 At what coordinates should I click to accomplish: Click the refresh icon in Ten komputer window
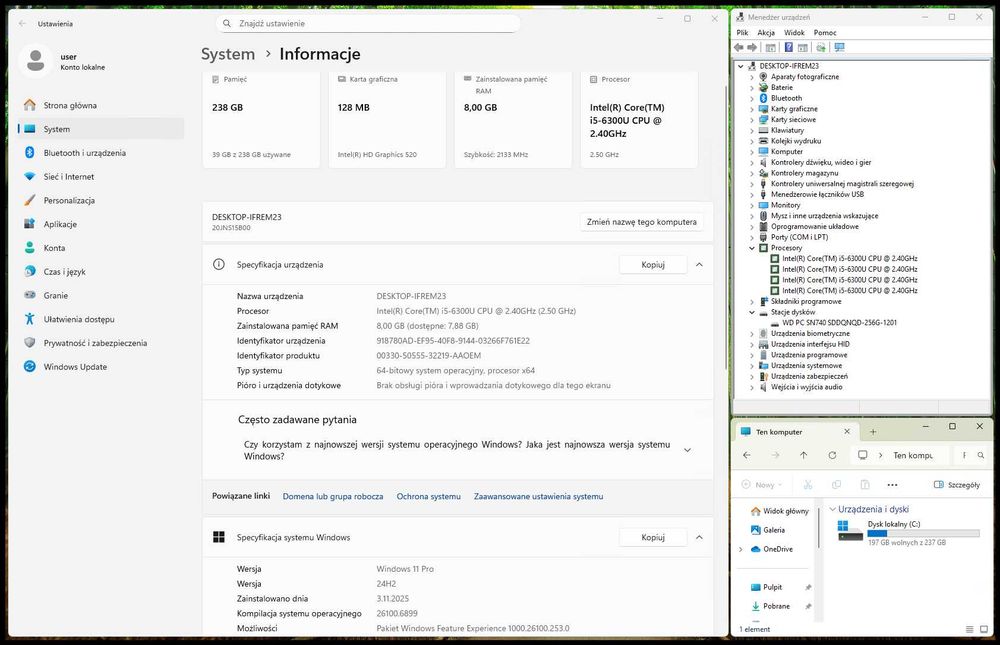(832, 455)
